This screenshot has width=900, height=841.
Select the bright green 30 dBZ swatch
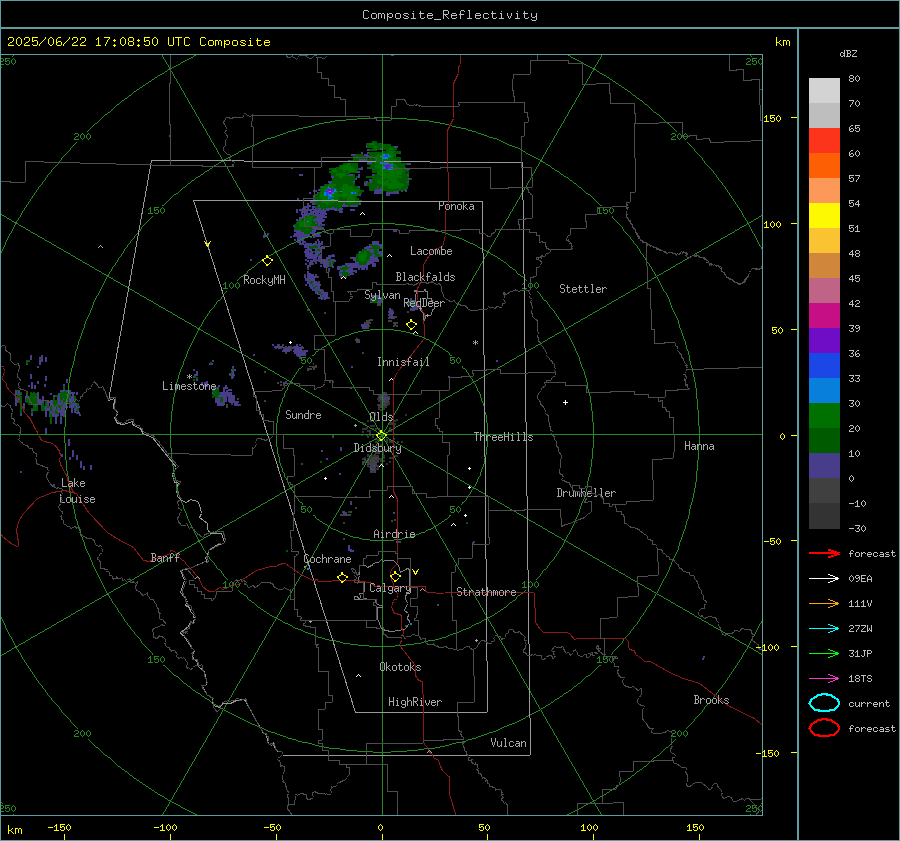824,415
